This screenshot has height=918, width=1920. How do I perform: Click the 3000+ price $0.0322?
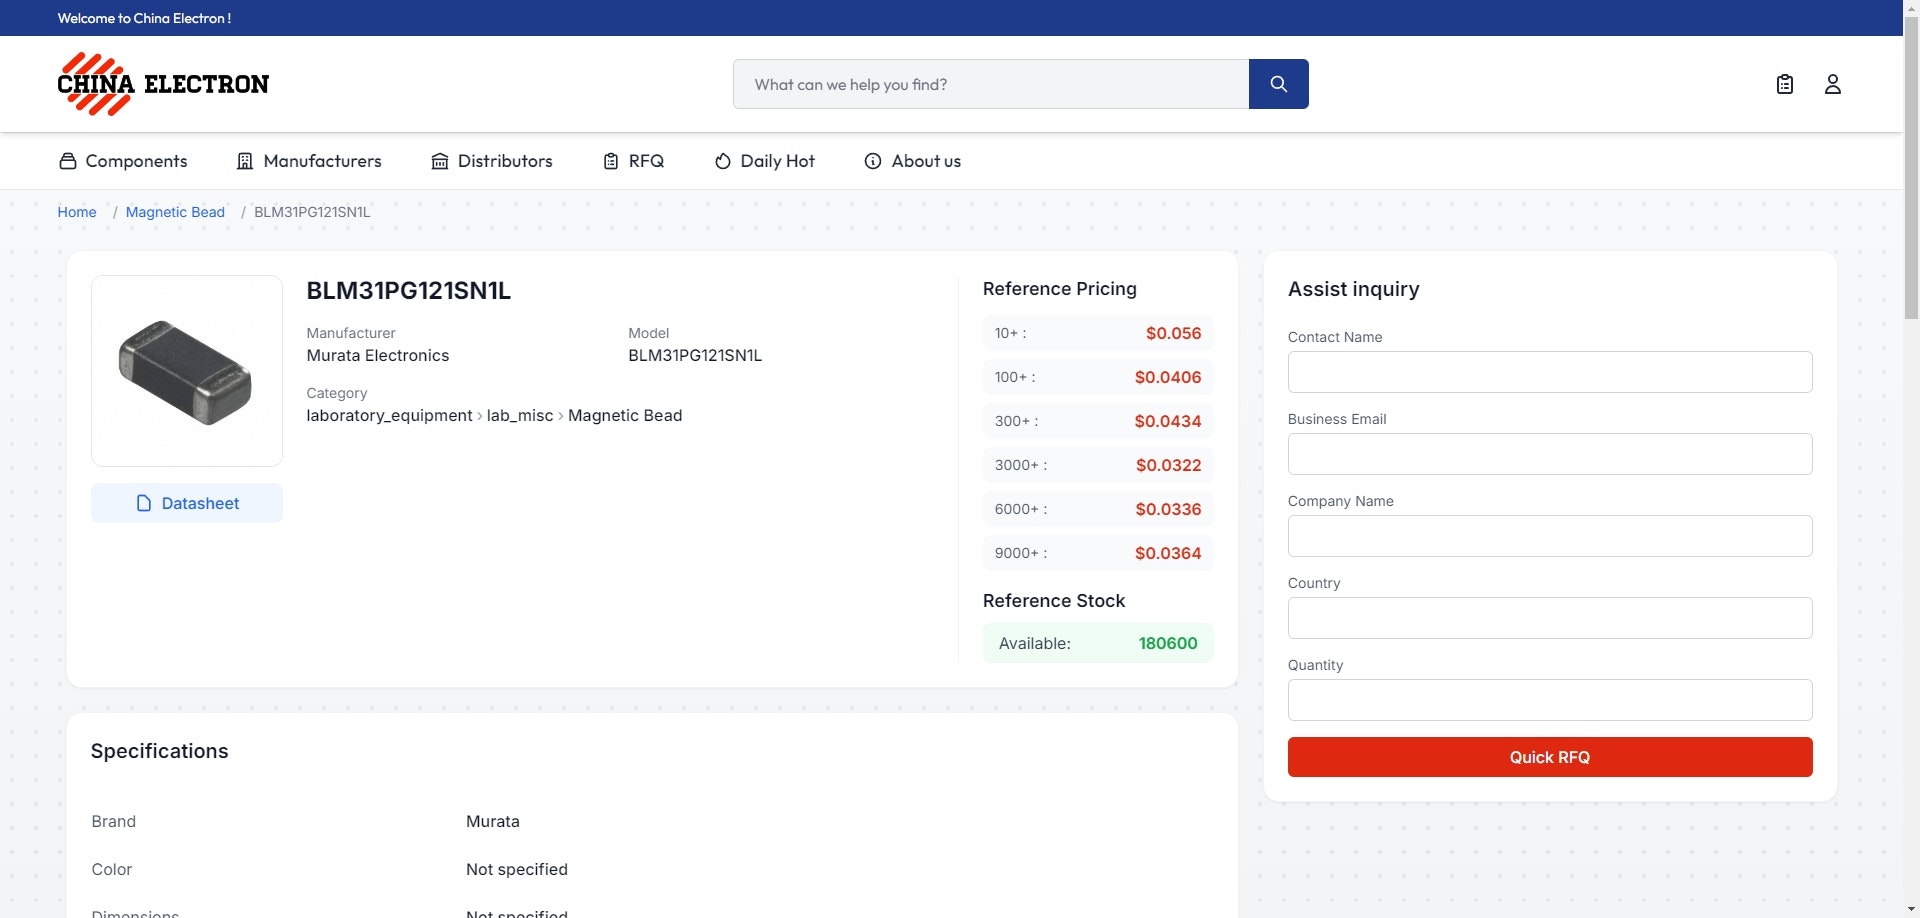1168,465
